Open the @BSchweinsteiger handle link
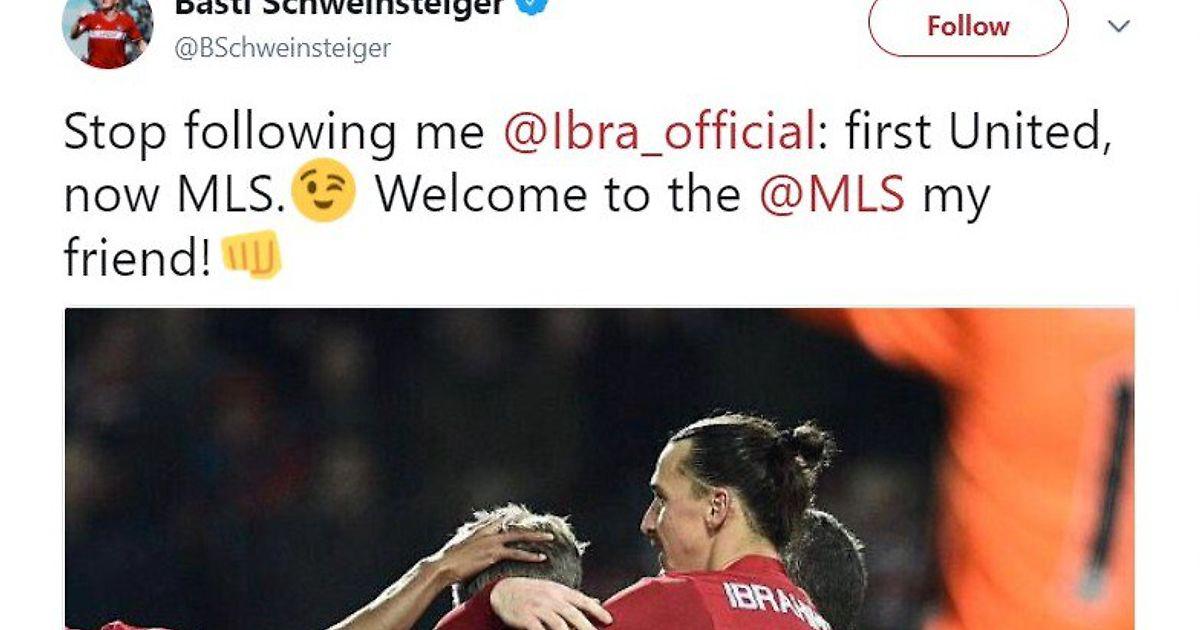This screenshot has height=630, width=1200. 283,47
